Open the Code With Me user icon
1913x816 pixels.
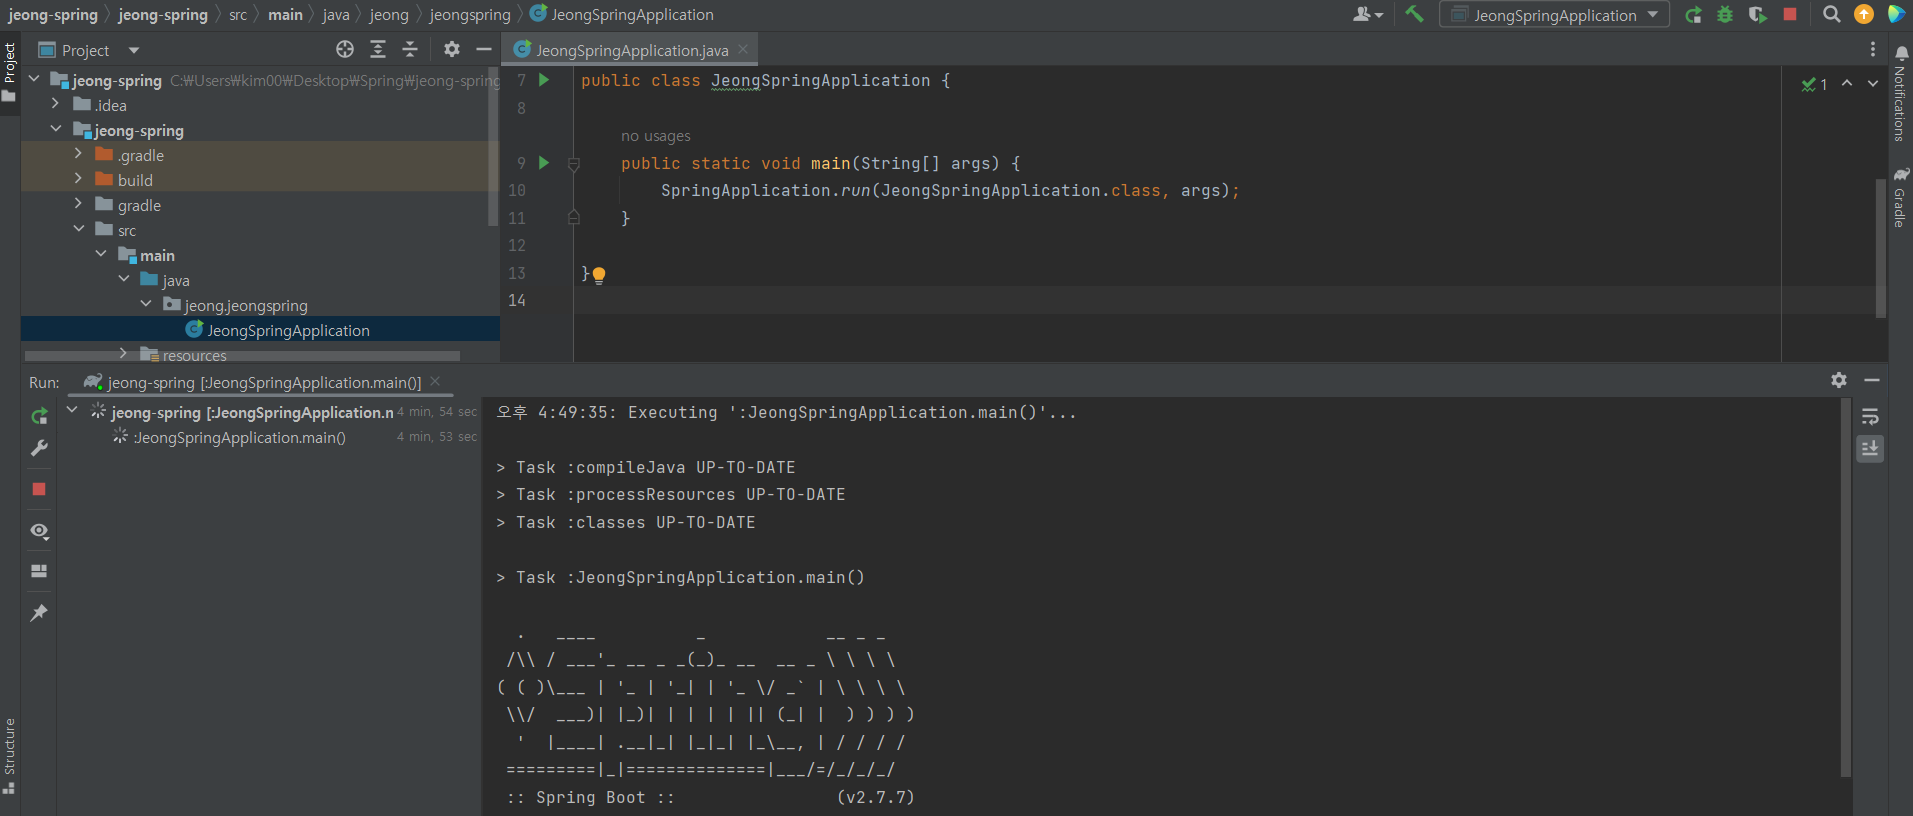pyautogui.click(x=1367, y=14)
